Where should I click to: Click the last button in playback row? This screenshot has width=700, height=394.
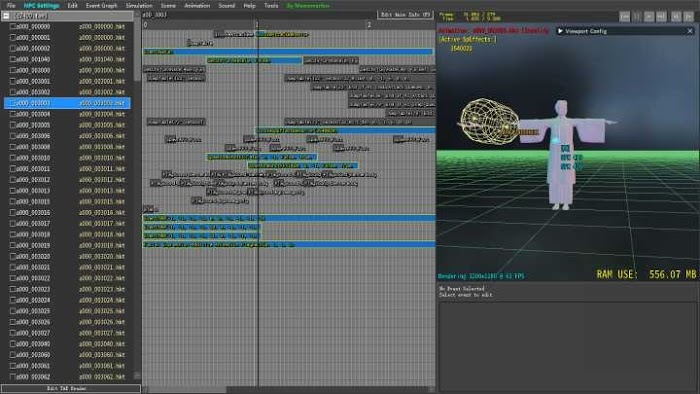coord(689,17)
